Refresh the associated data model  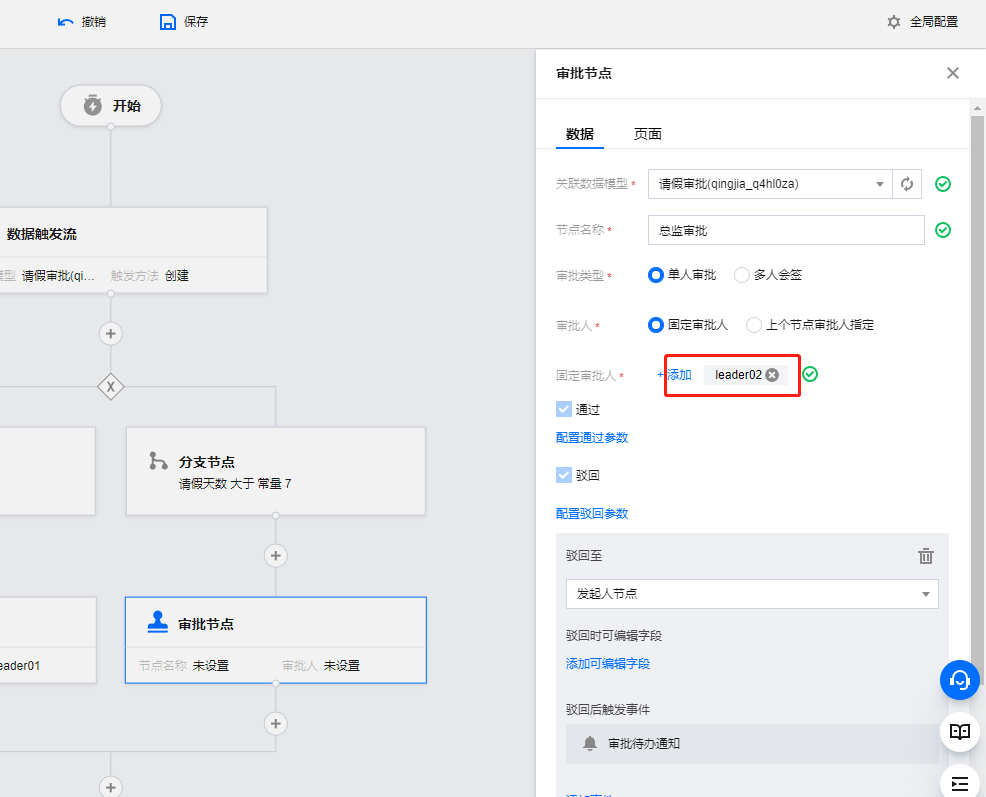[x=907, y=184]
